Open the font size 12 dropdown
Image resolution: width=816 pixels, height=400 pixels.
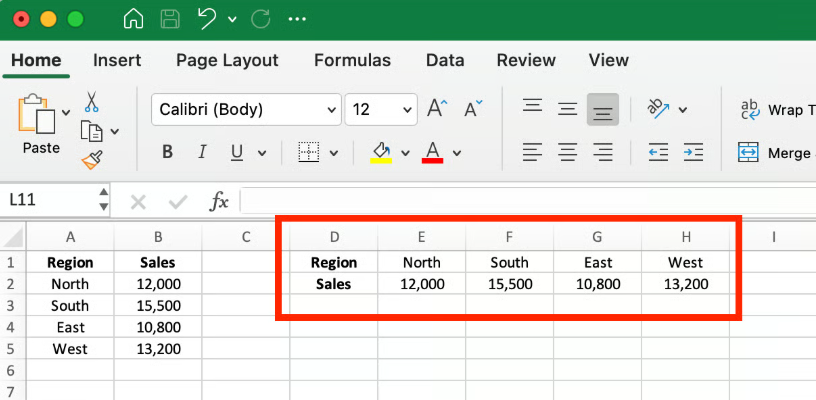point(406,110)
